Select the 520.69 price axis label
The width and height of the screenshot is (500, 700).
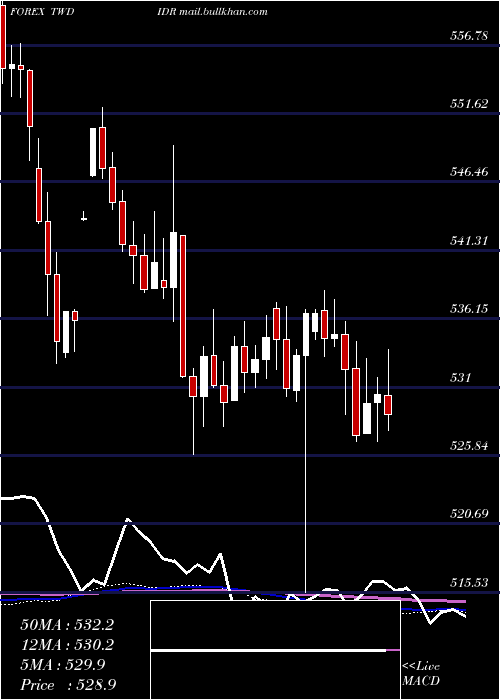pyautogui.click(x=468, y=514)
